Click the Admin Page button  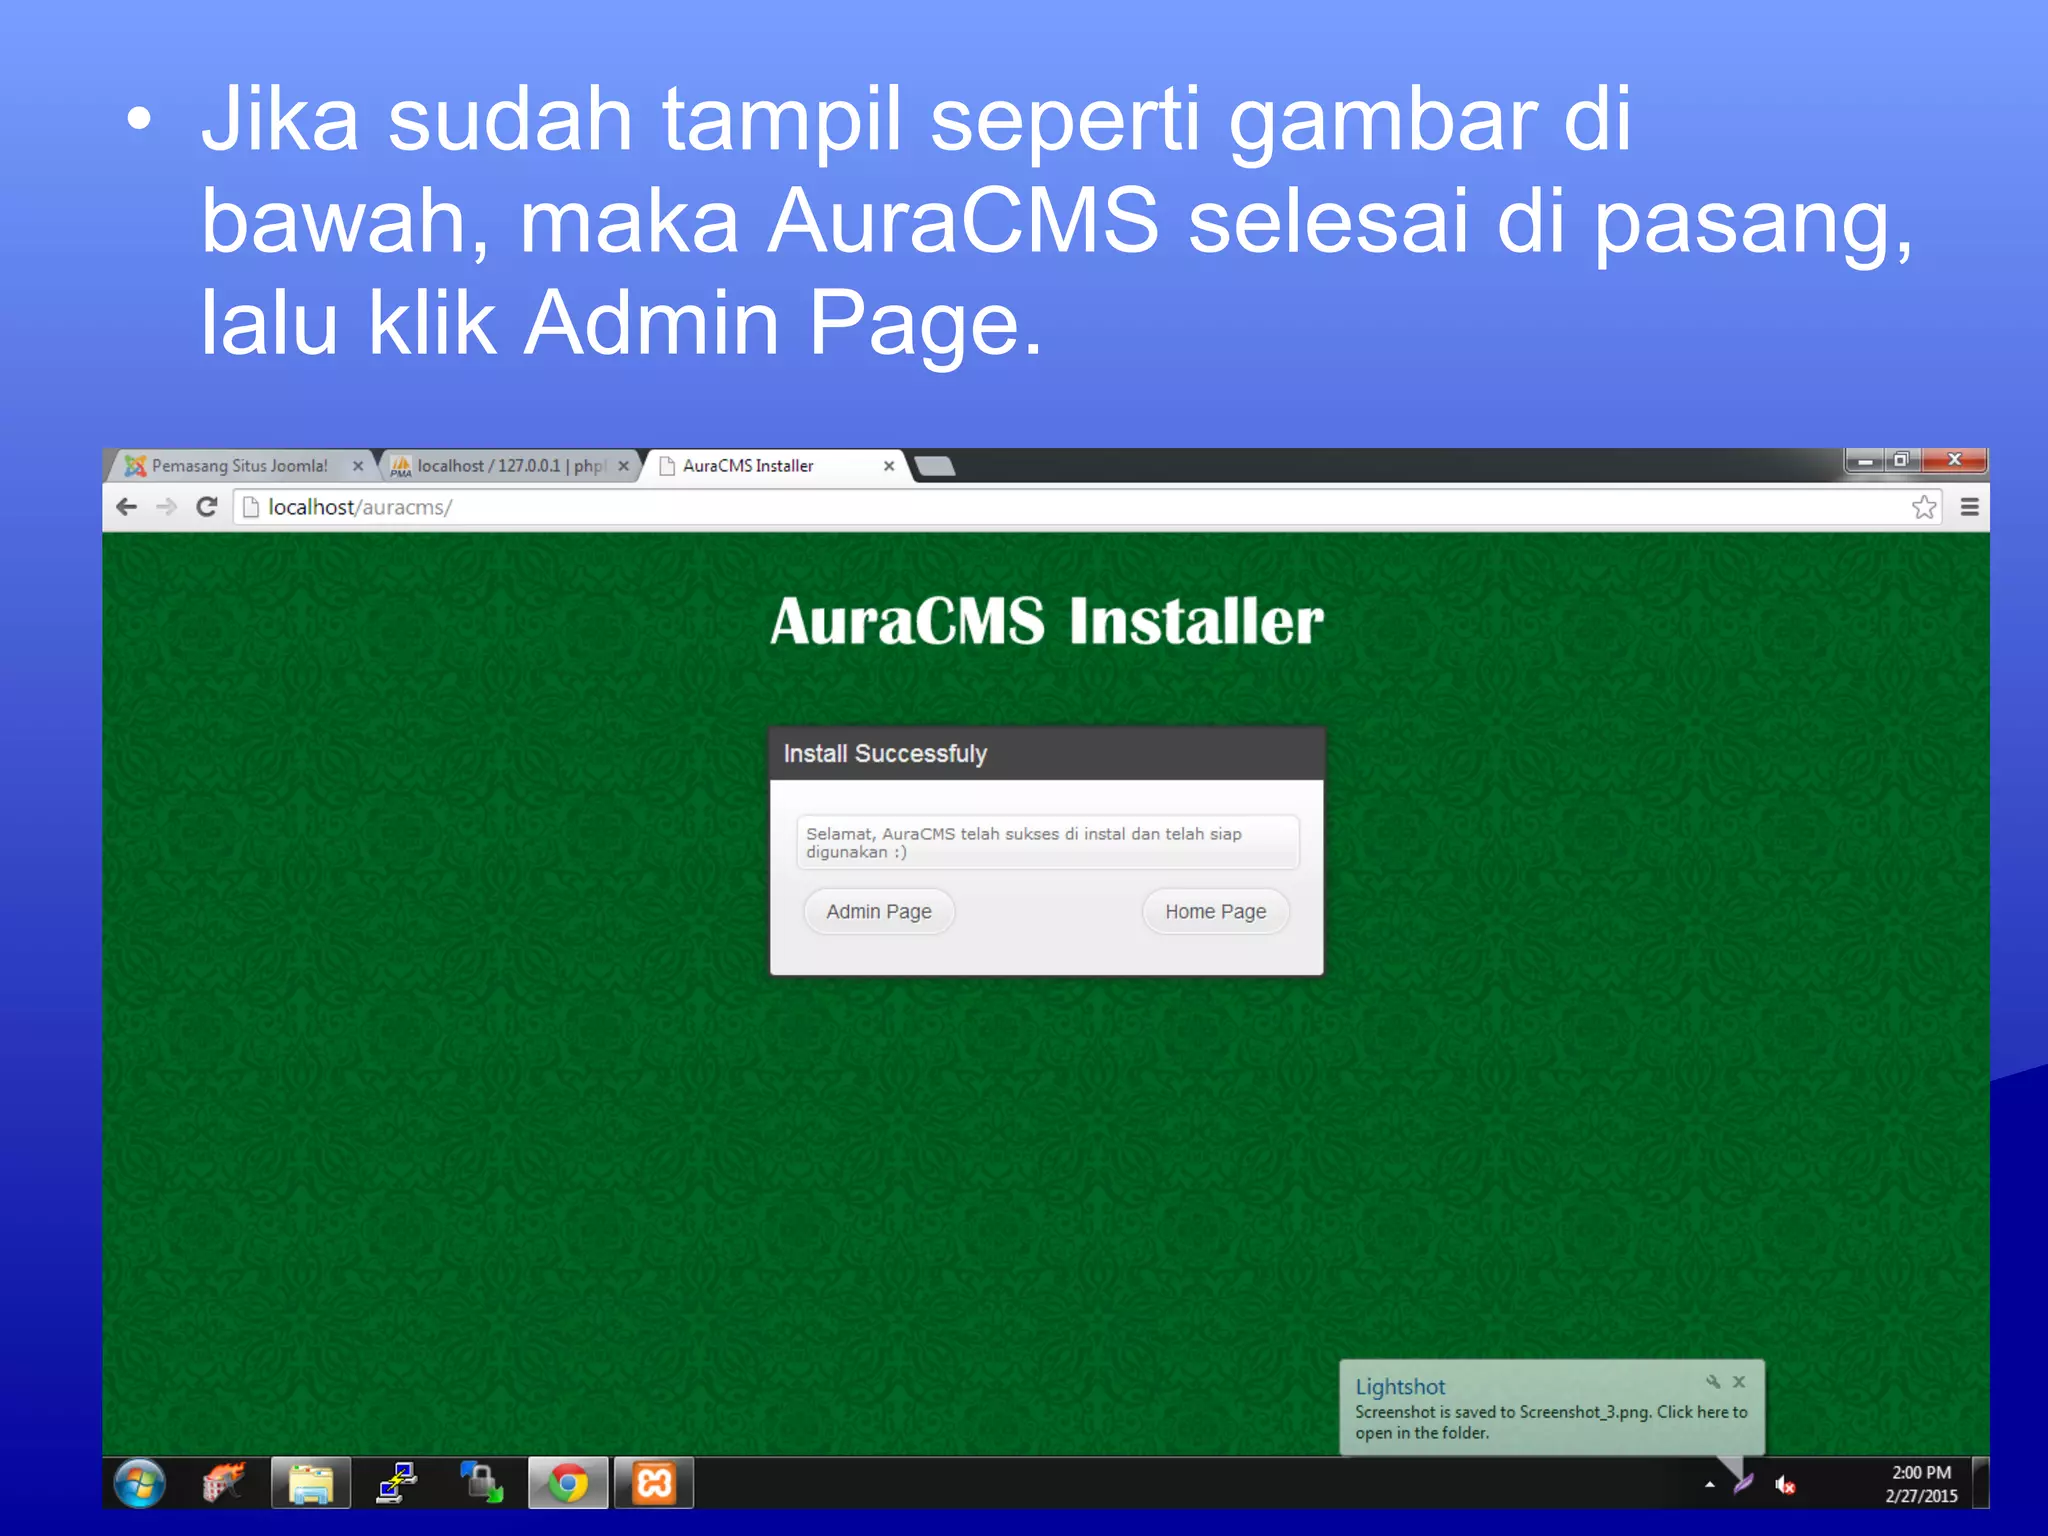point(879,911)
